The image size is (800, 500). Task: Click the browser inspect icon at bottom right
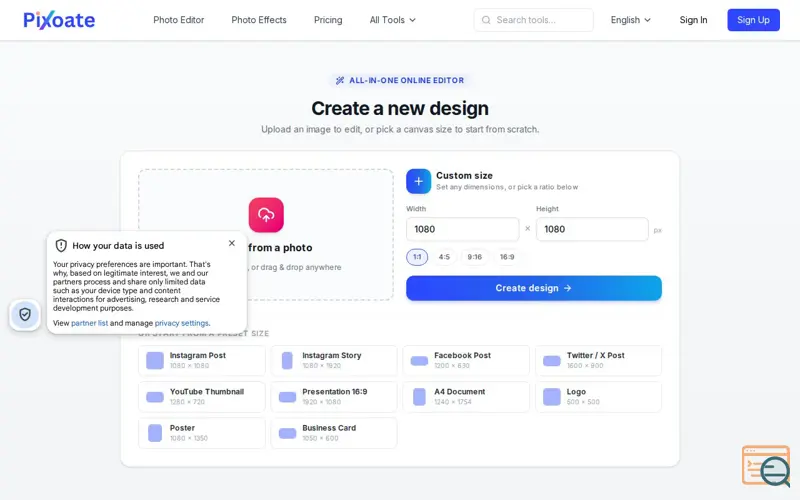[x=766, y=466]
